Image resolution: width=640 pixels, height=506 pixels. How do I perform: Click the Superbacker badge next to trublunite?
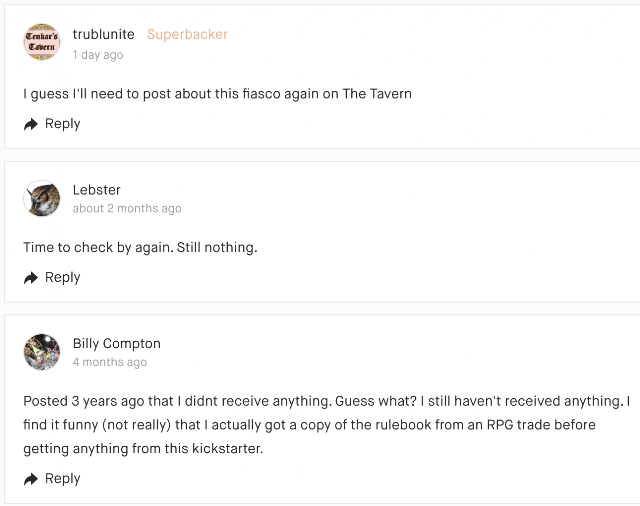point(187,34)
